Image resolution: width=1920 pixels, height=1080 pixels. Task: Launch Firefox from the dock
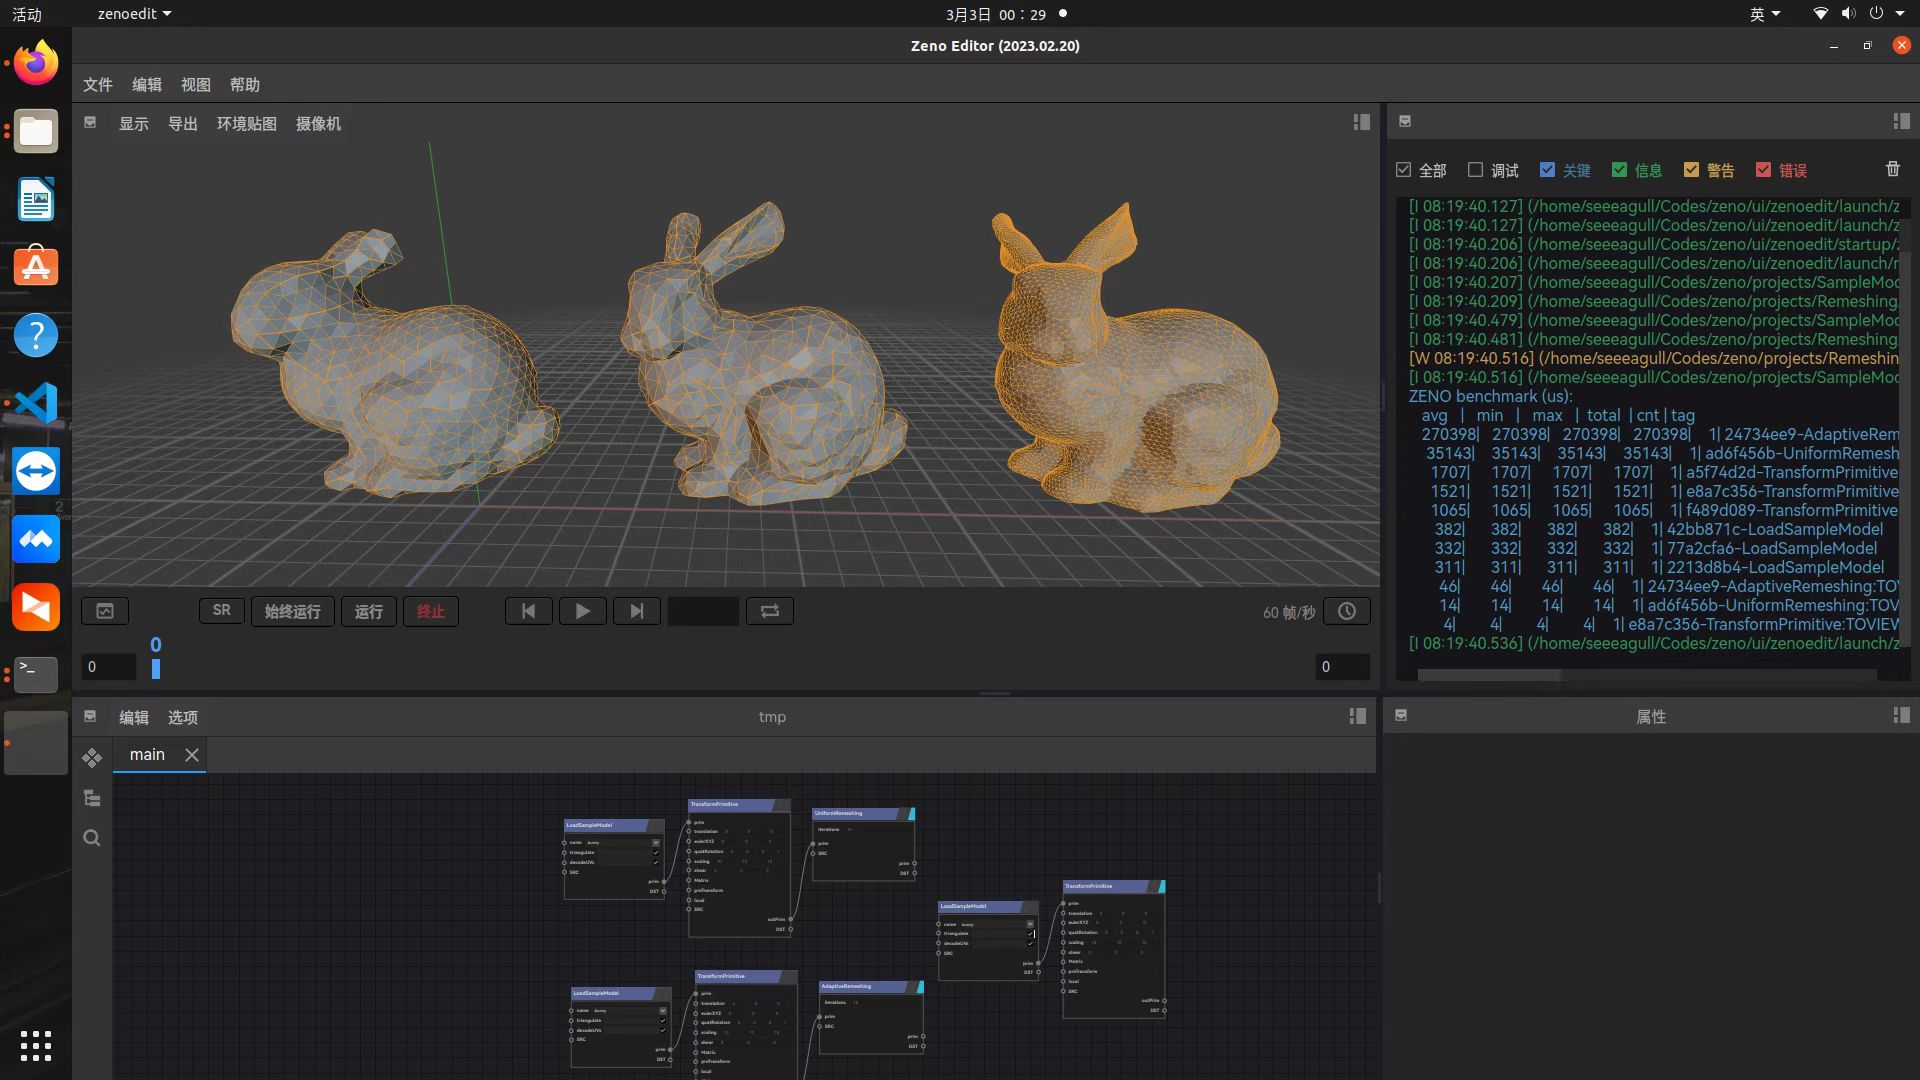[x=36, y=63]
